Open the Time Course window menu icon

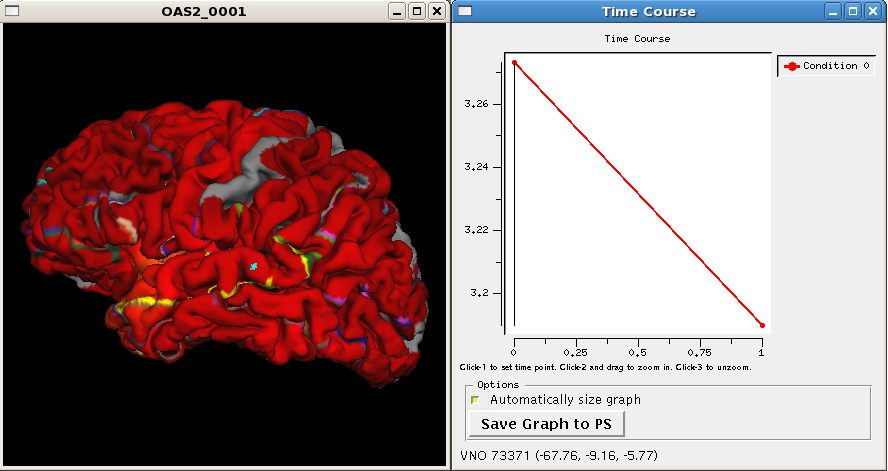(465, 11)
